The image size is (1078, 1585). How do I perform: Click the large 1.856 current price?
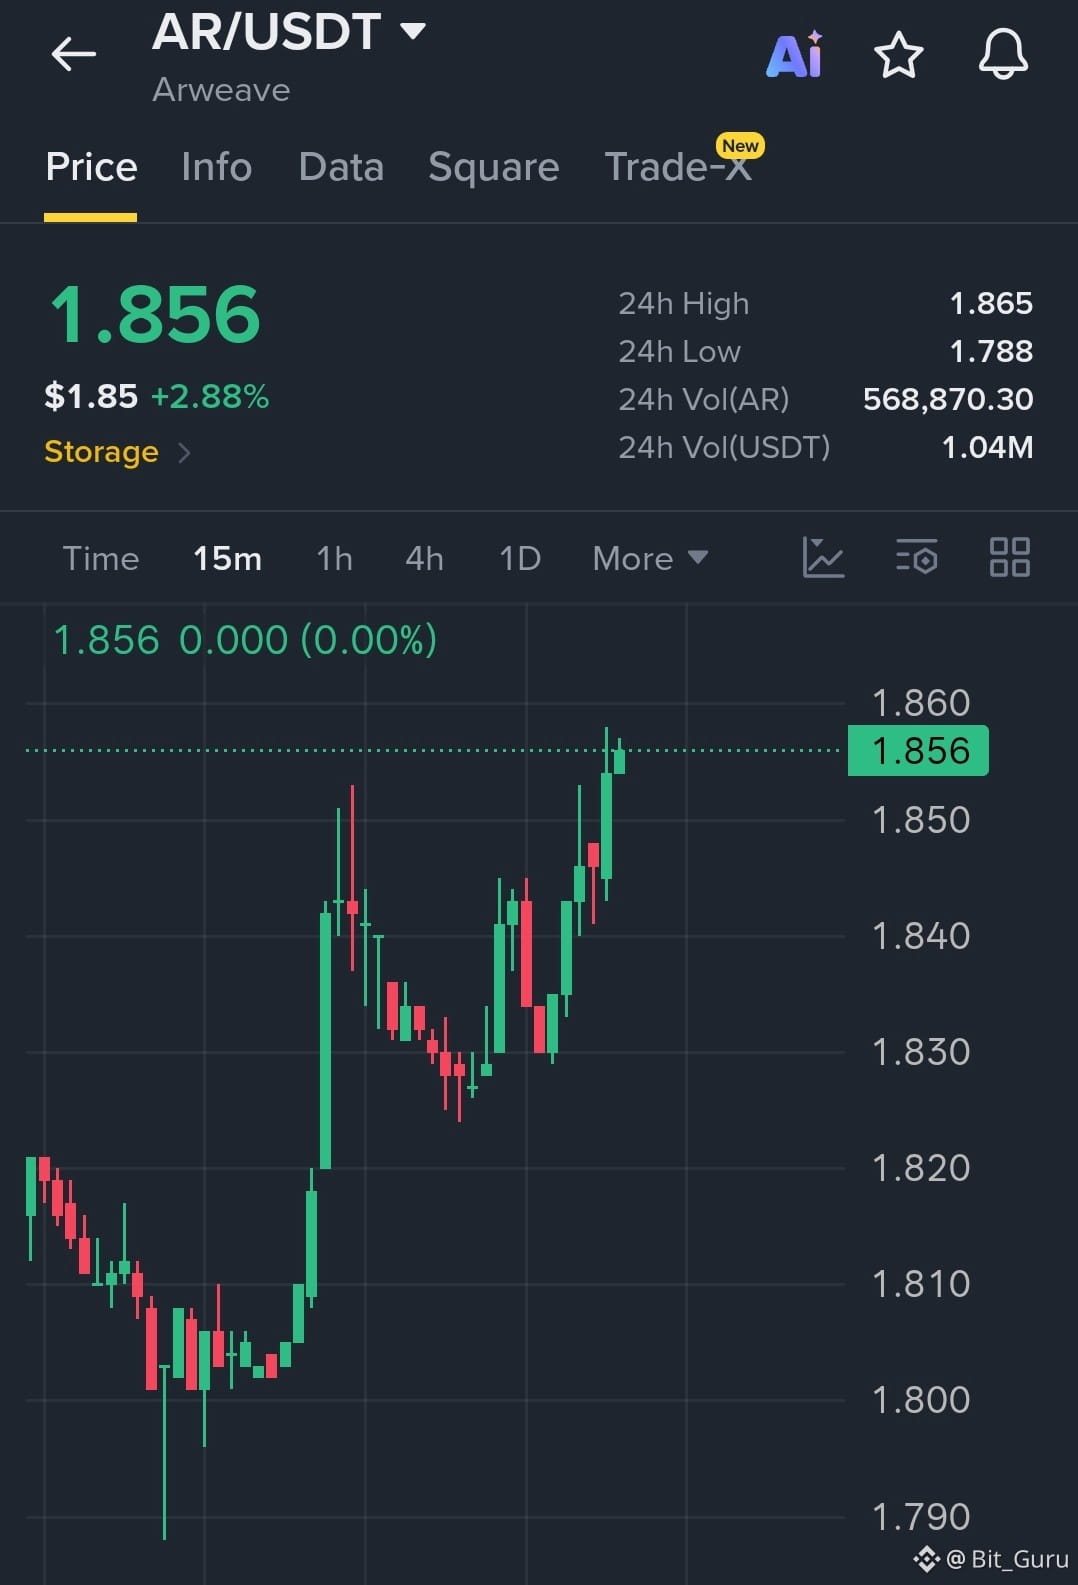155,315
